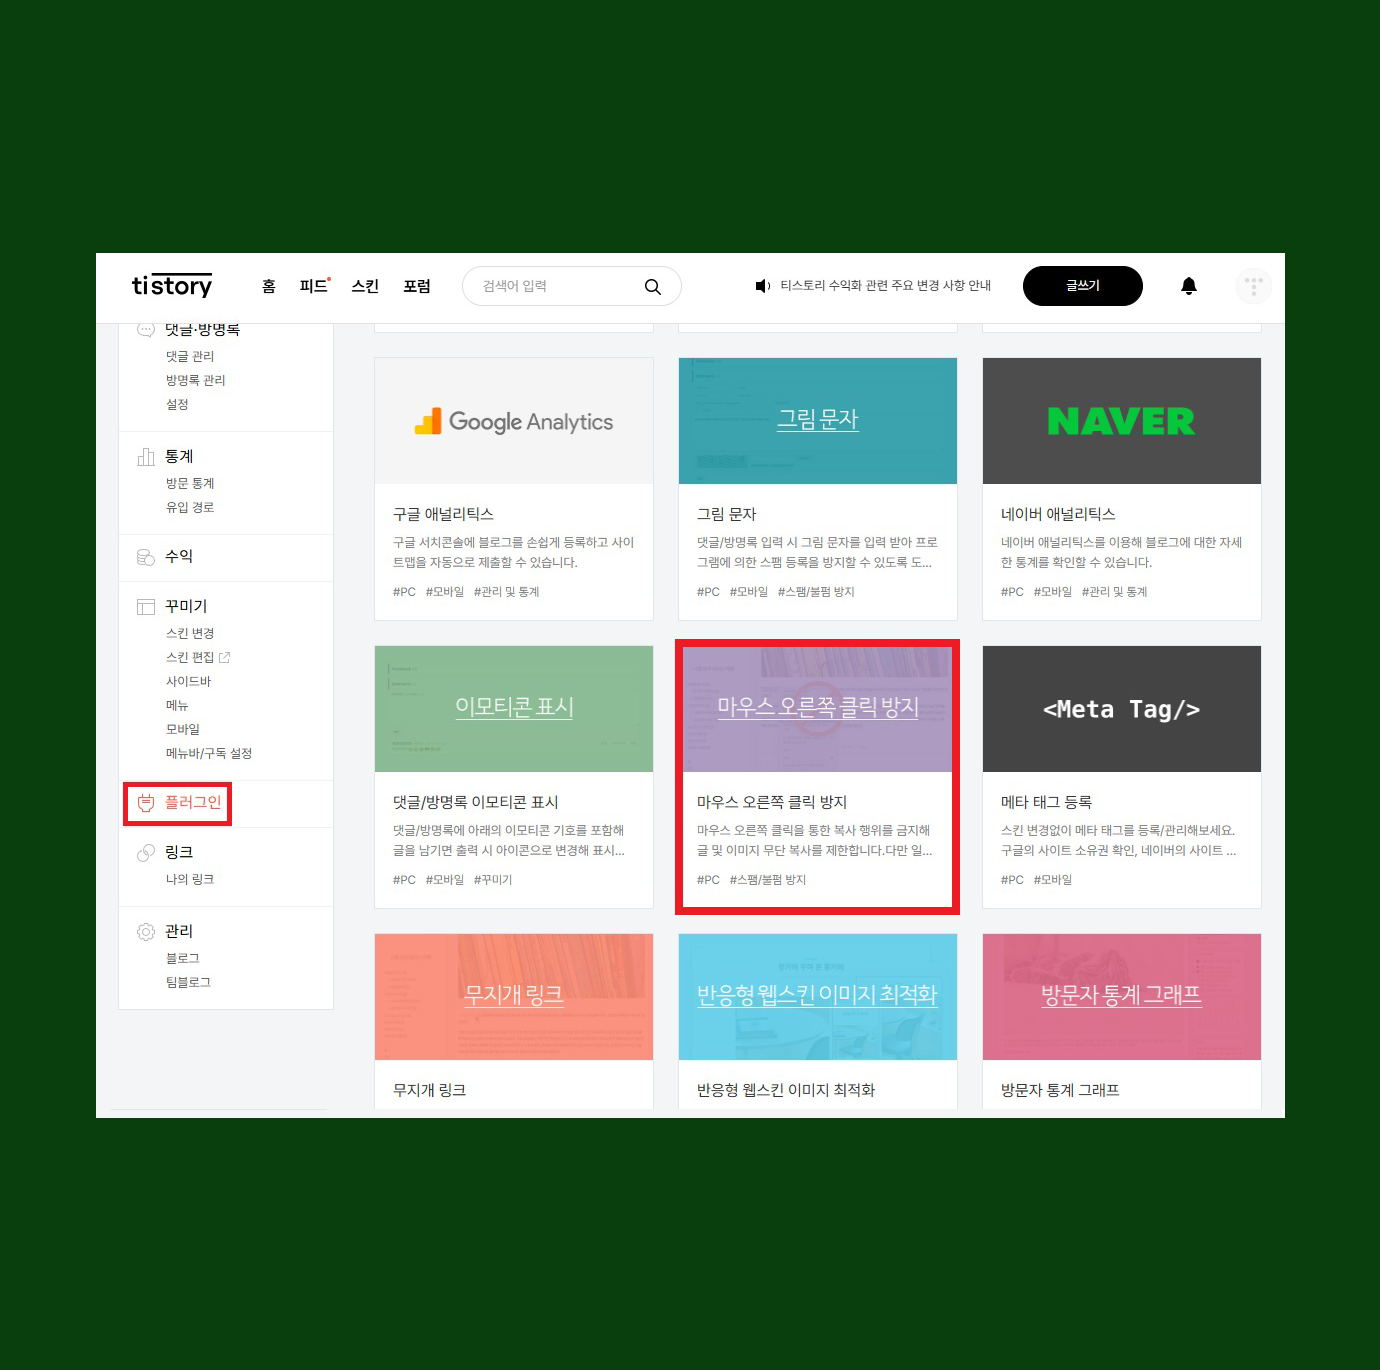Click the search magnifier icon
The height and width of the screenshot is (1370, 1380).
click(653, 287)
